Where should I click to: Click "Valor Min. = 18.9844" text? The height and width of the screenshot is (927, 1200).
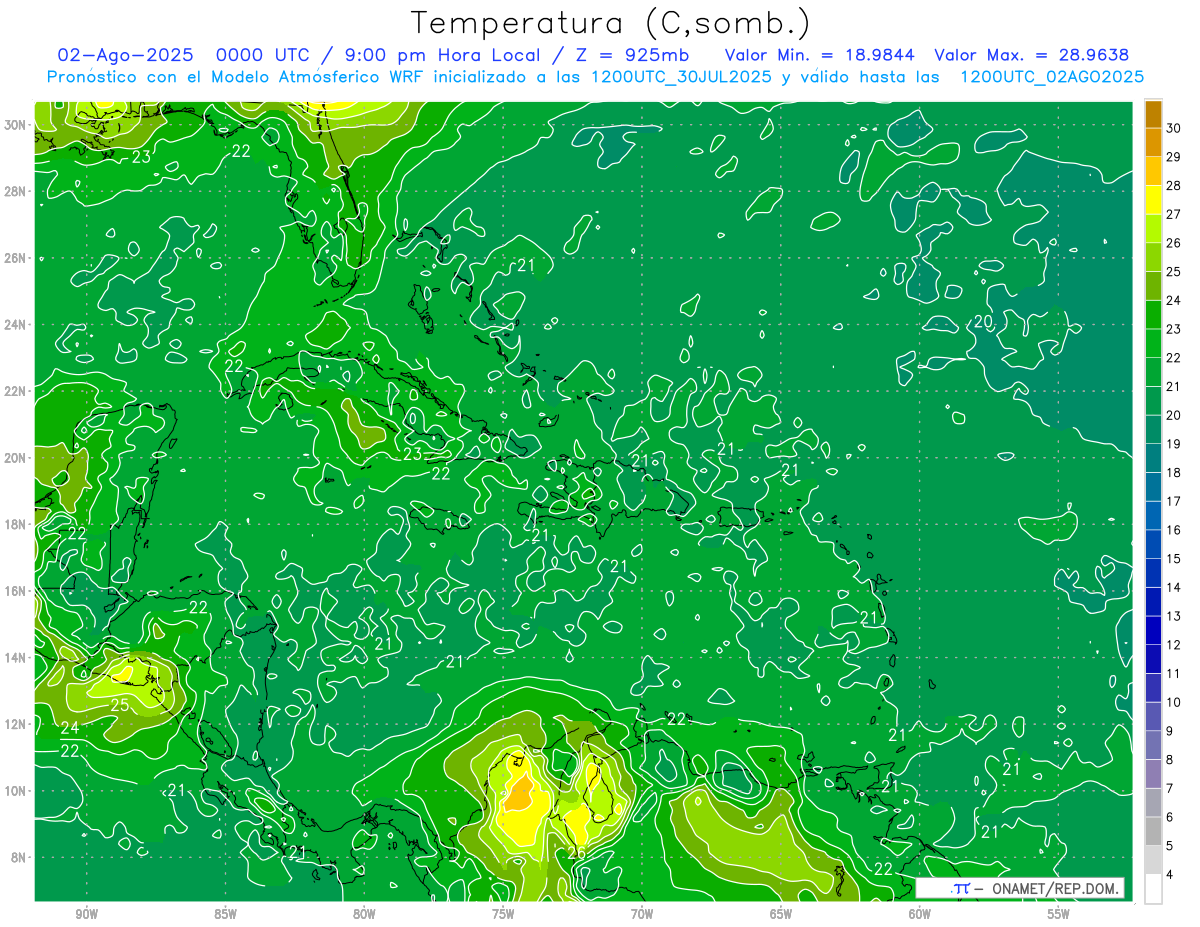point(820,55)
